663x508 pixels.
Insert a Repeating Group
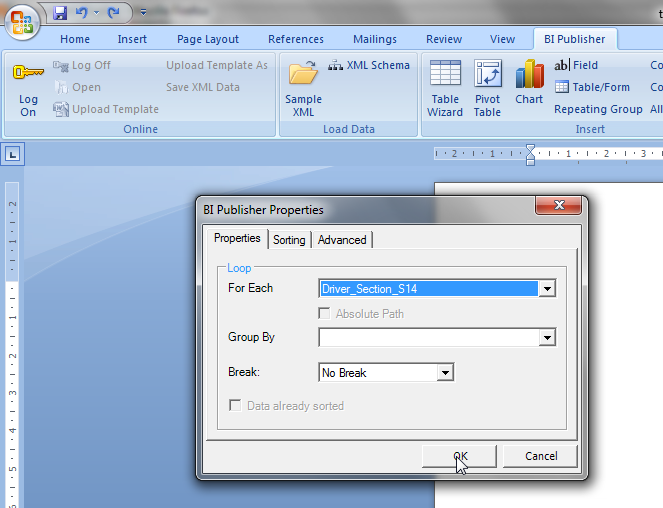point(598,109)
